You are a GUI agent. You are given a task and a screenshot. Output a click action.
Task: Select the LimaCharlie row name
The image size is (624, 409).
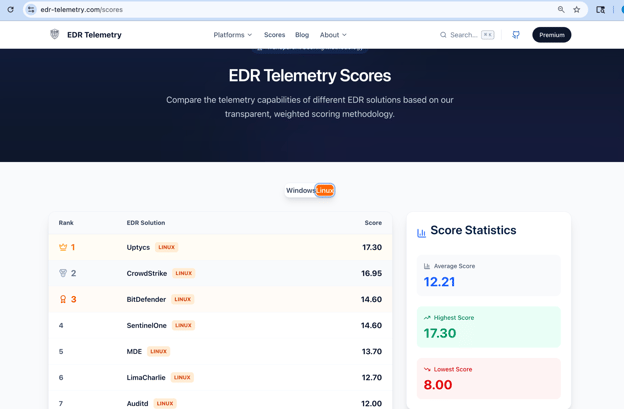[146, 378]
